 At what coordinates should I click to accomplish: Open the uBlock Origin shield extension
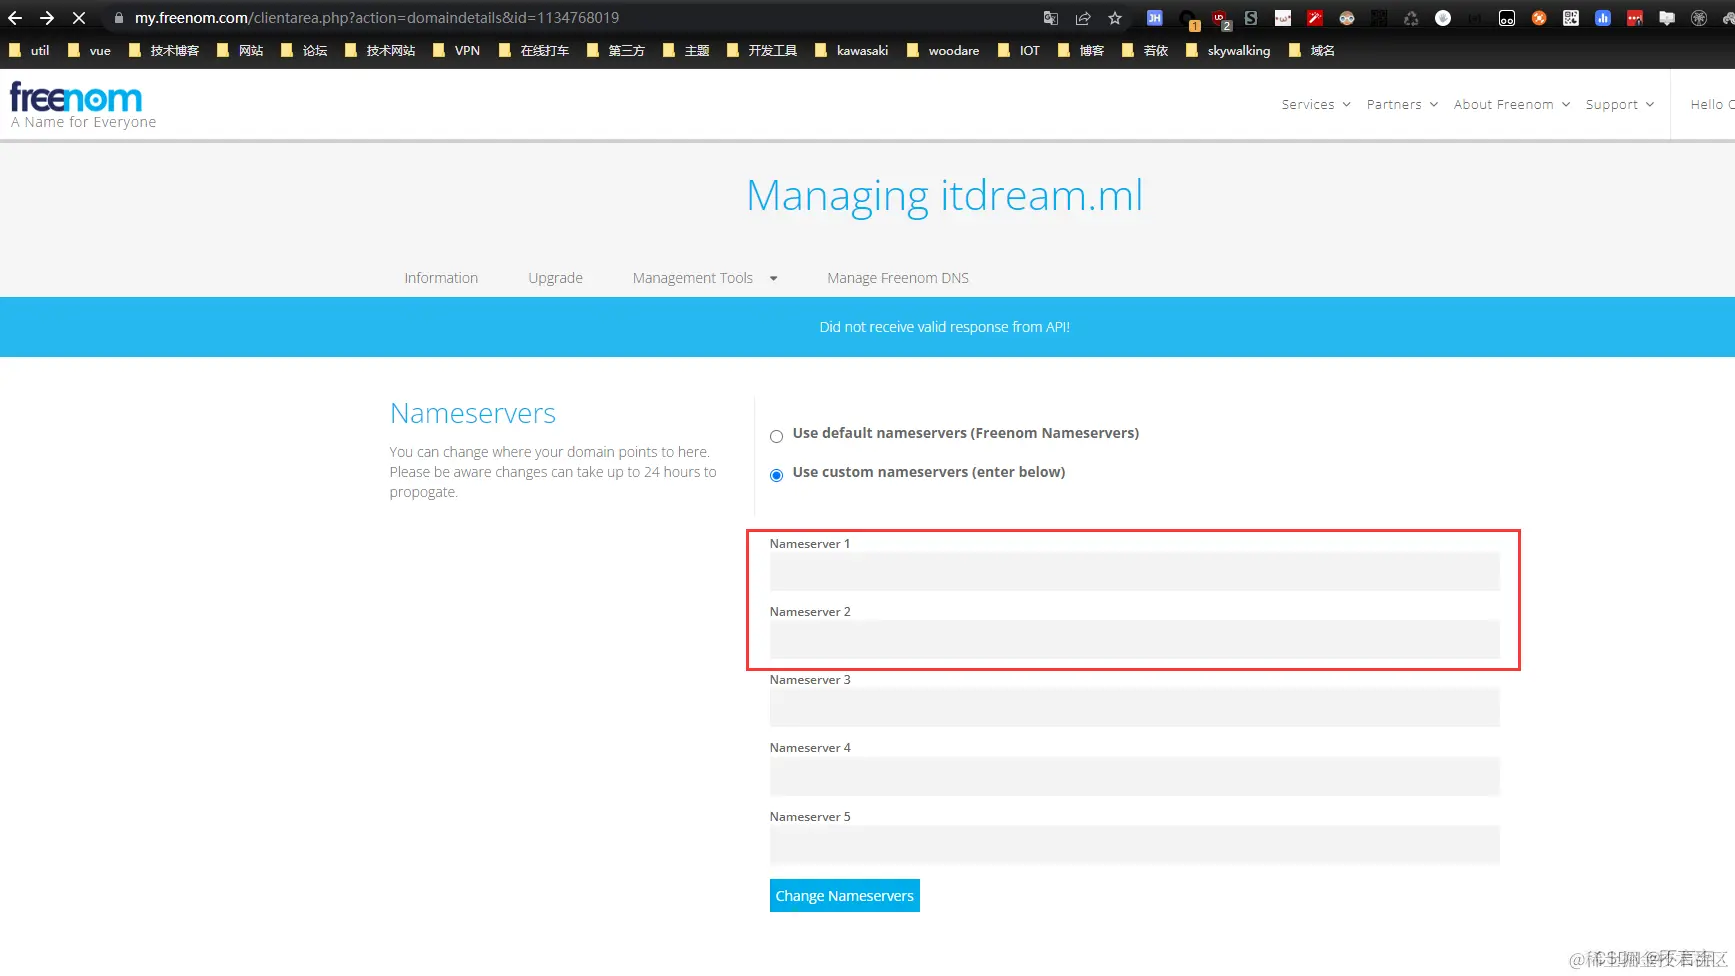click(x=1219, y=18)
